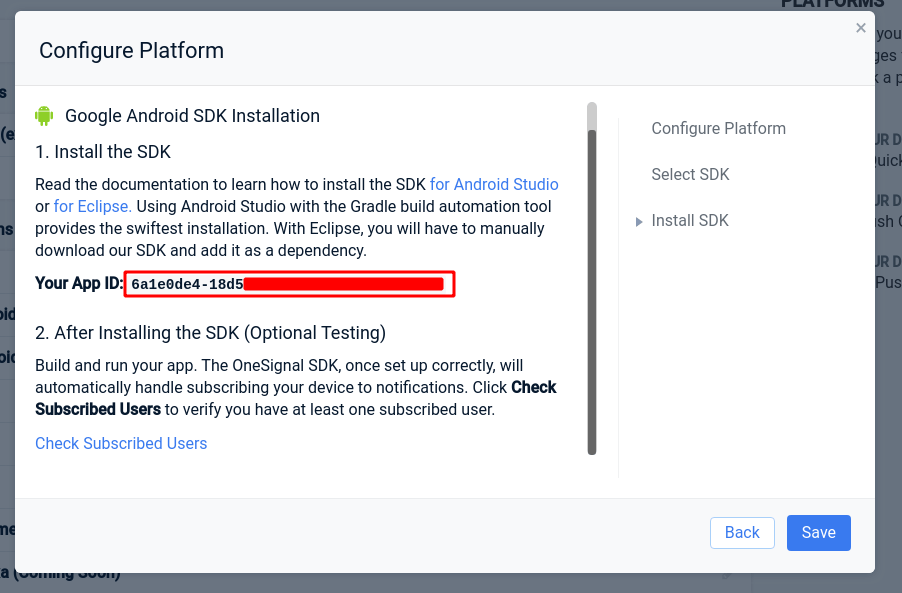
Task: Open the 'for Android Studio' documentation link
Action: point(494,184)
